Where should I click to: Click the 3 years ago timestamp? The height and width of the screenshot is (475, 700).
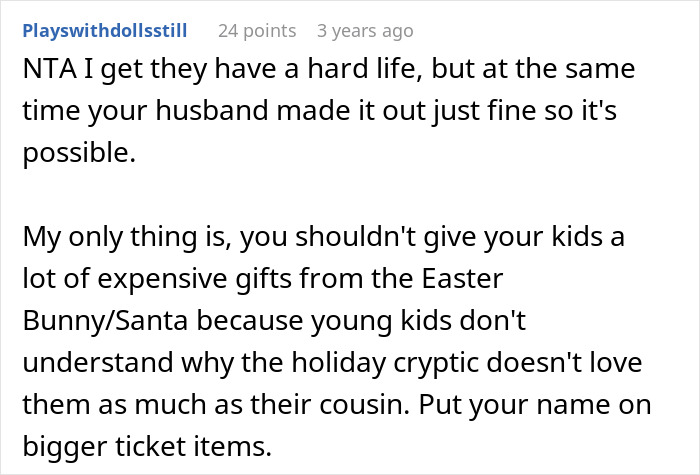click(x=365, y=32)
